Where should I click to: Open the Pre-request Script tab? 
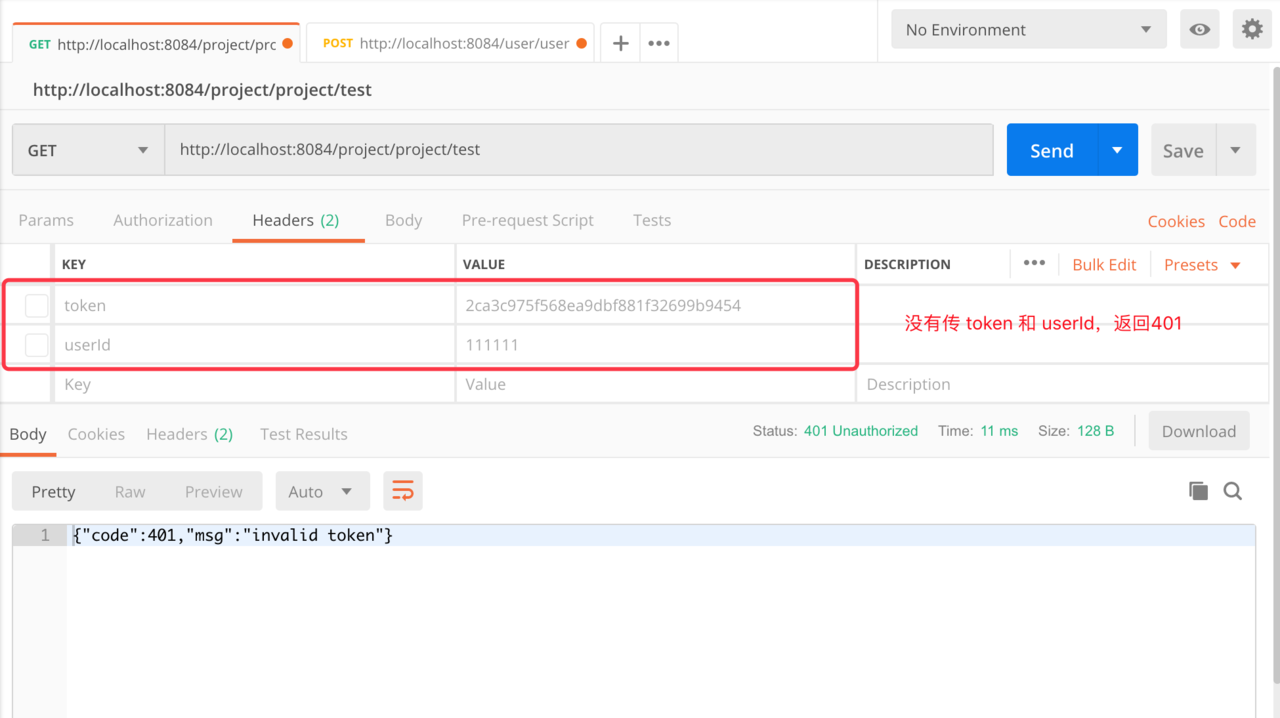coord(528,220)
